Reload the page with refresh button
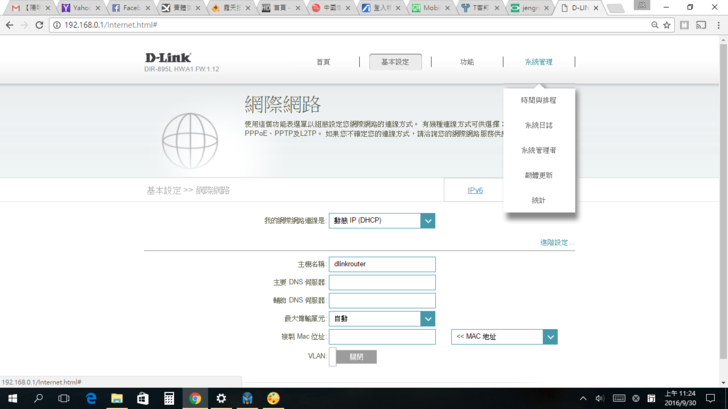 [x=39, y=25]
